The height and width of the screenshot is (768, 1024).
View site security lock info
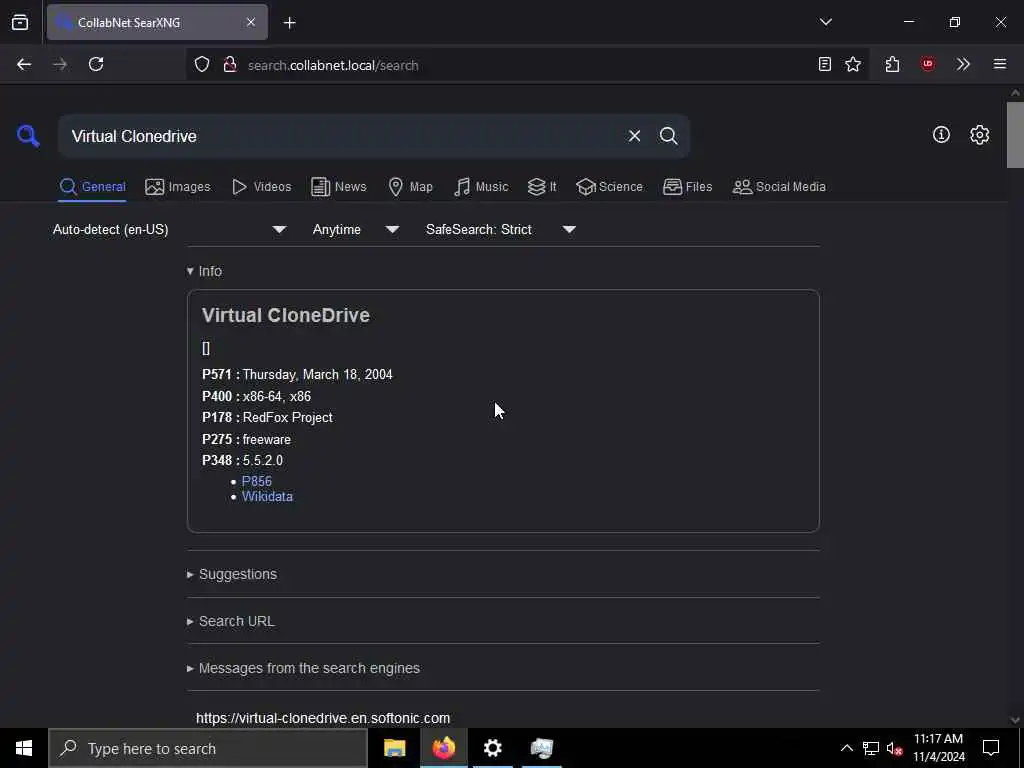click(x=229, y=65)
